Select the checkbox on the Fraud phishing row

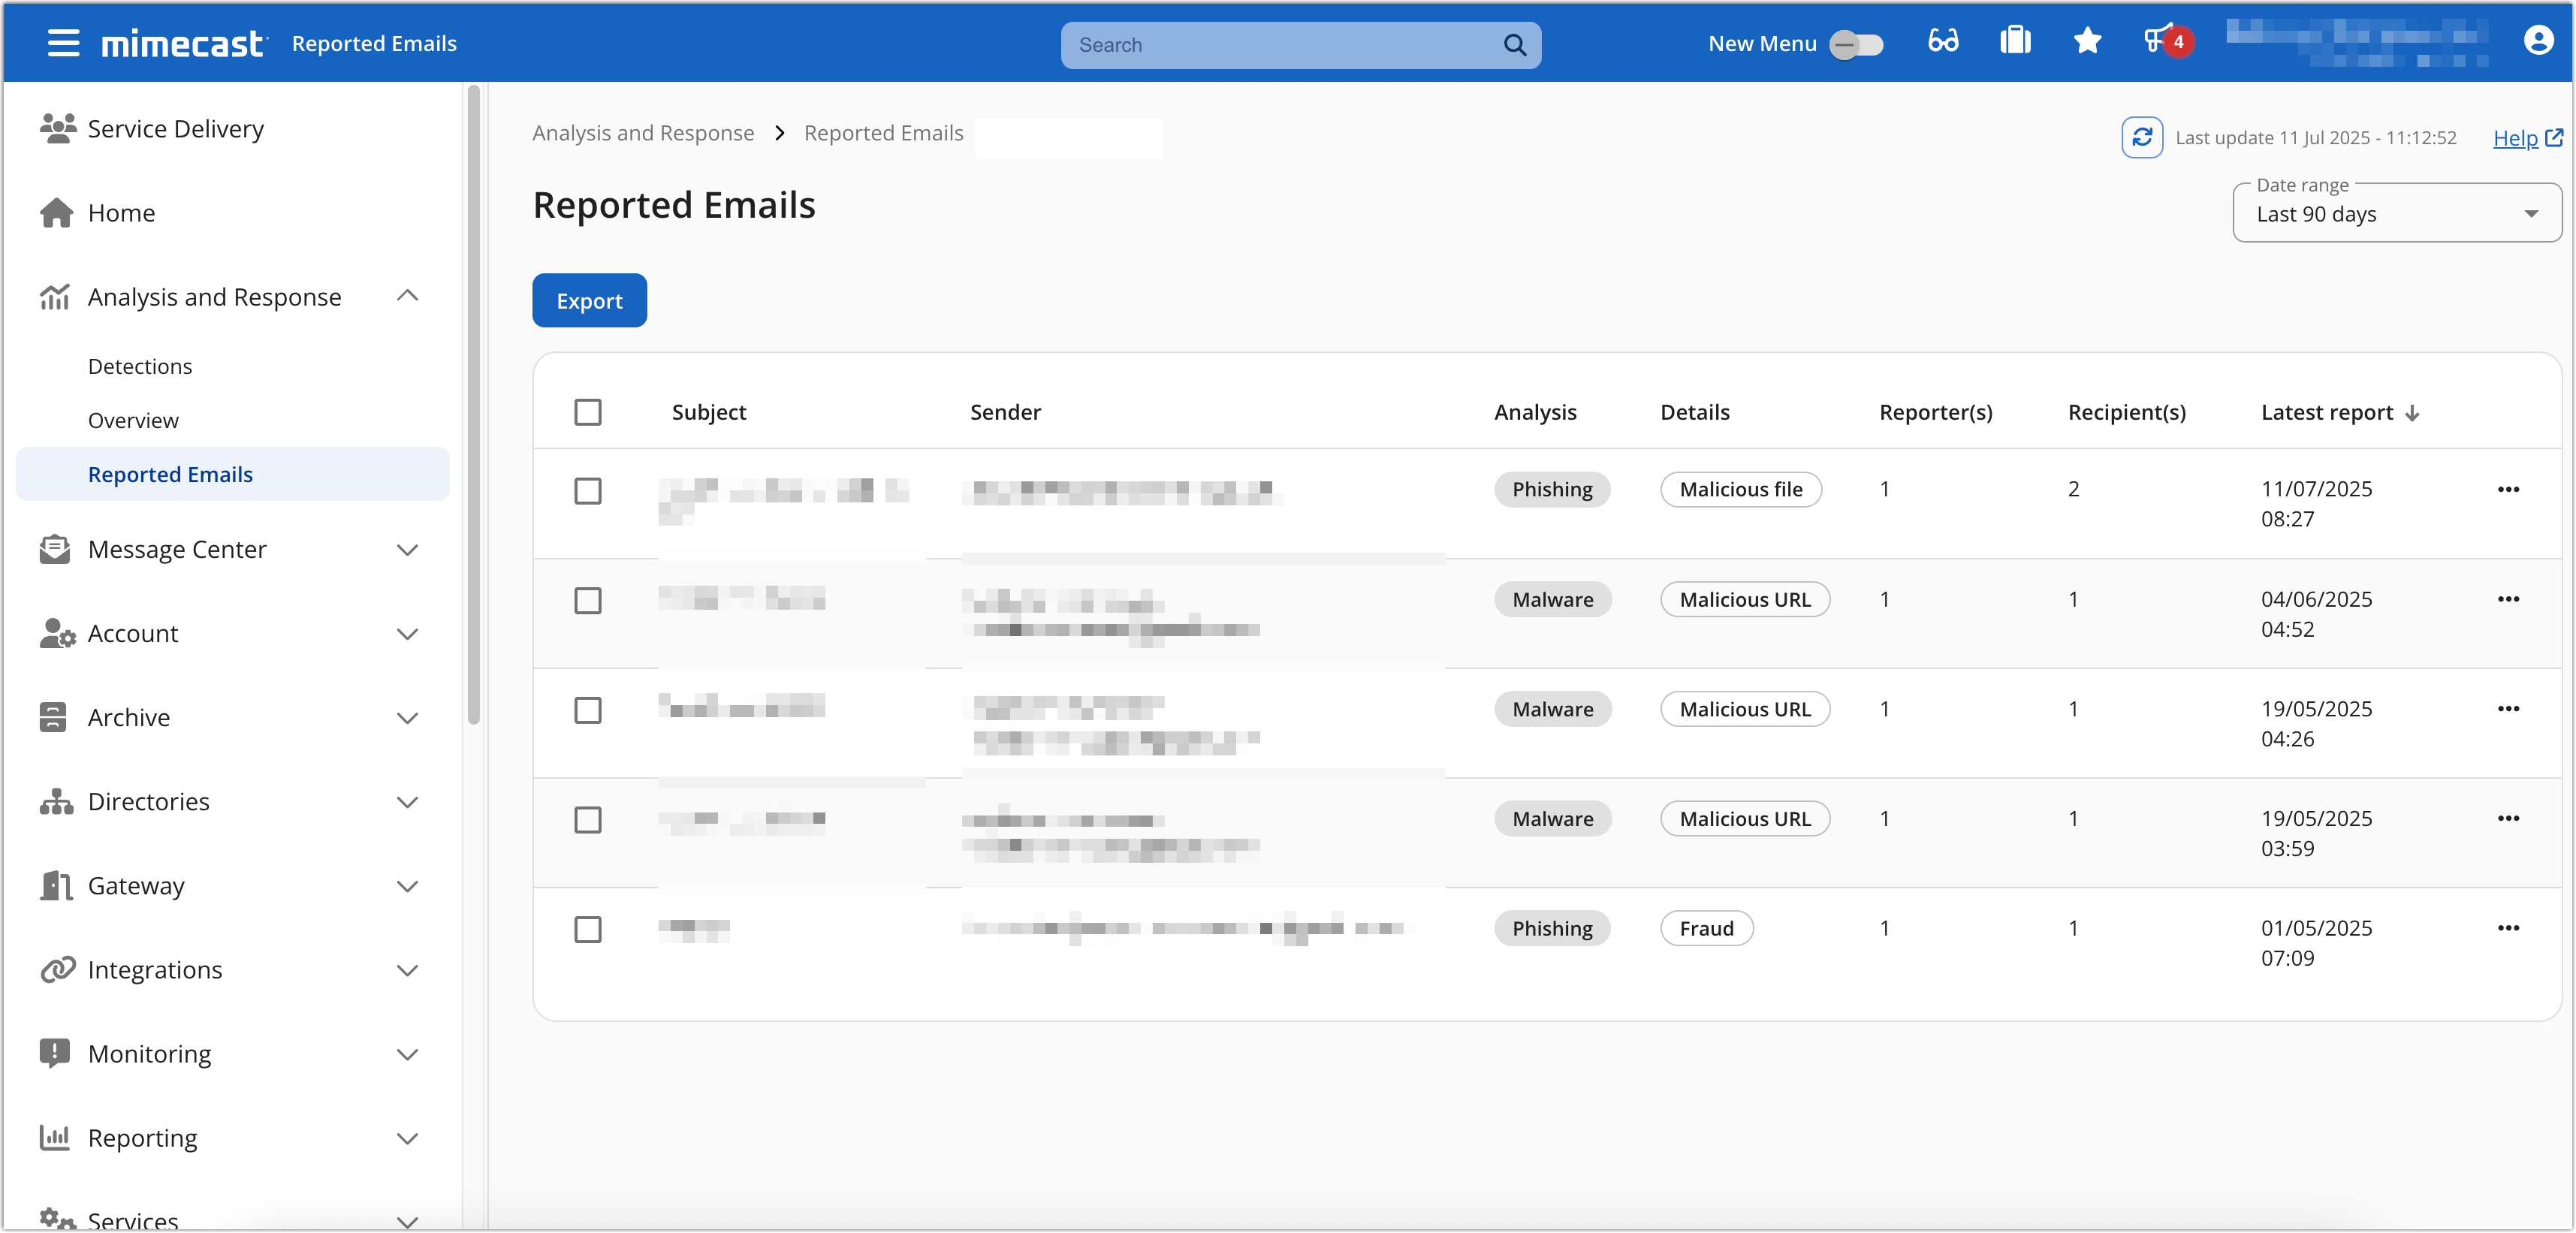(x=588, y=930)
